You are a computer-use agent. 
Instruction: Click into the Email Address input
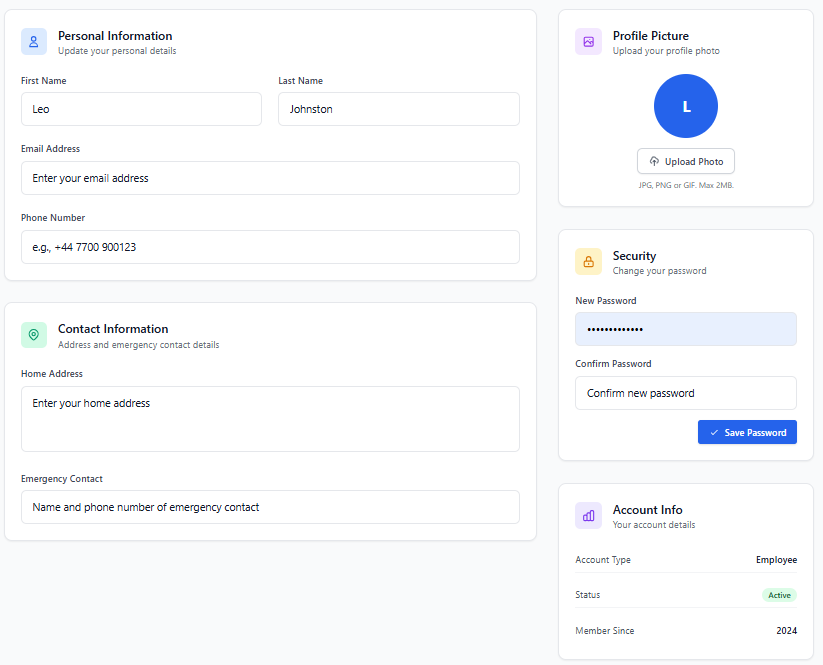[x=270, y=178]
